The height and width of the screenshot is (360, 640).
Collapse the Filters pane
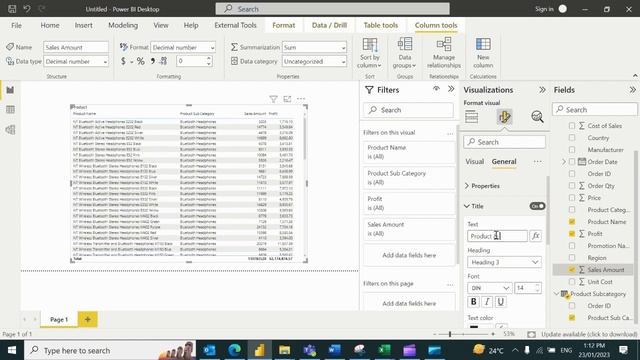point(451,89)
